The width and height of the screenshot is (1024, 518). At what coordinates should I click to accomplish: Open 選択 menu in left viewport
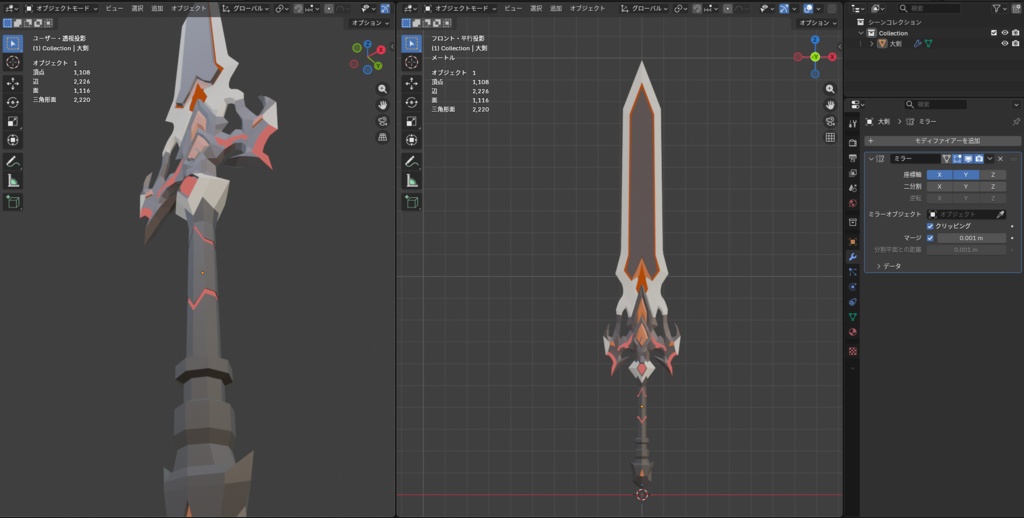coord(137,8)
